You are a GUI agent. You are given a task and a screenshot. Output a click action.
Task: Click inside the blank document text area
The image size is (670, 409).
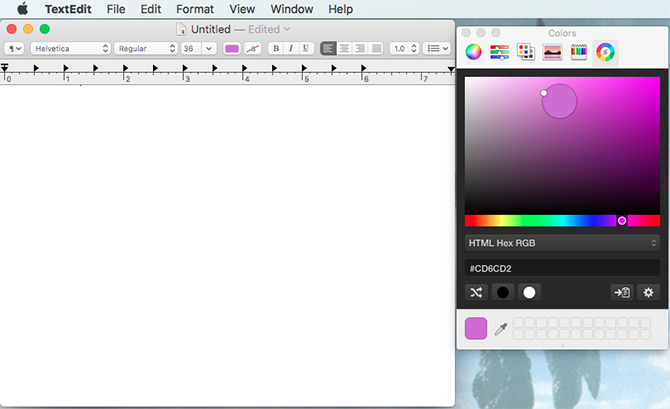[x=227, y=245]
